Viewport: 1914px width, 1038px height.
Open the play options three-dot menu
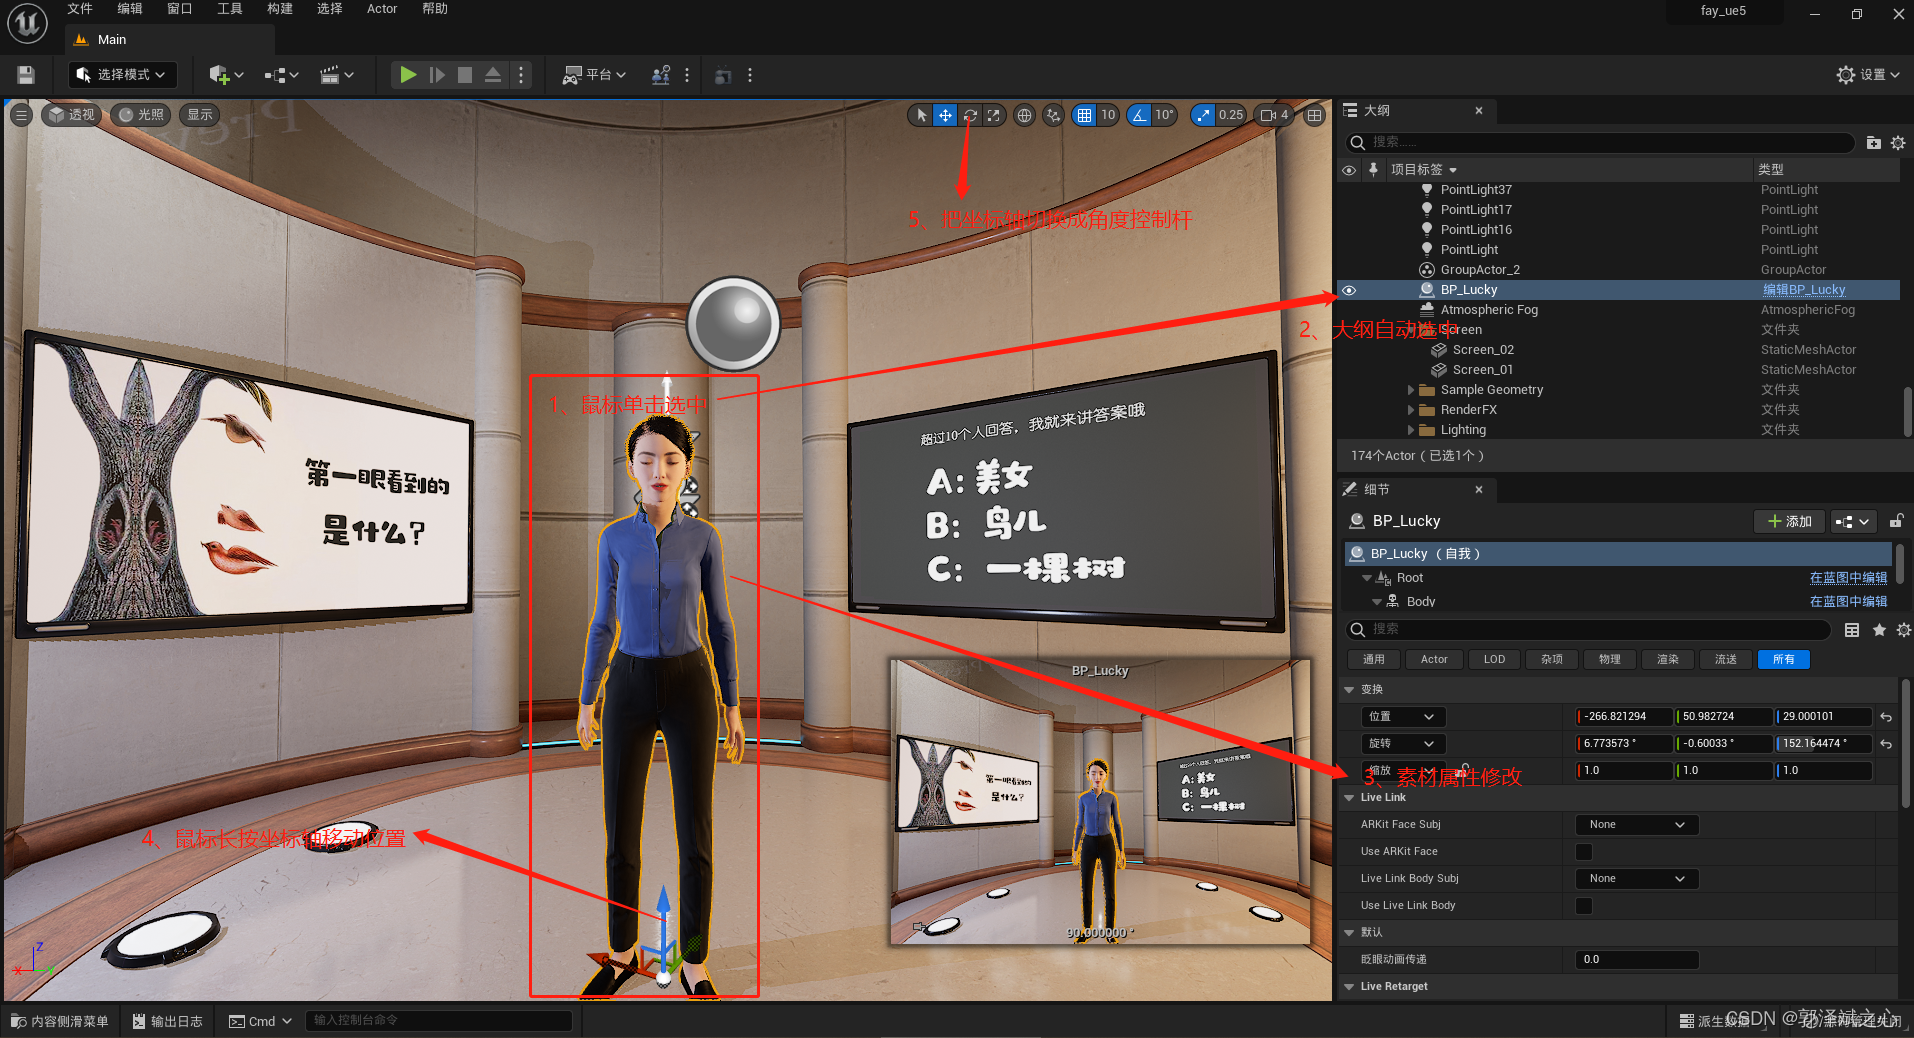coord(521,75)
